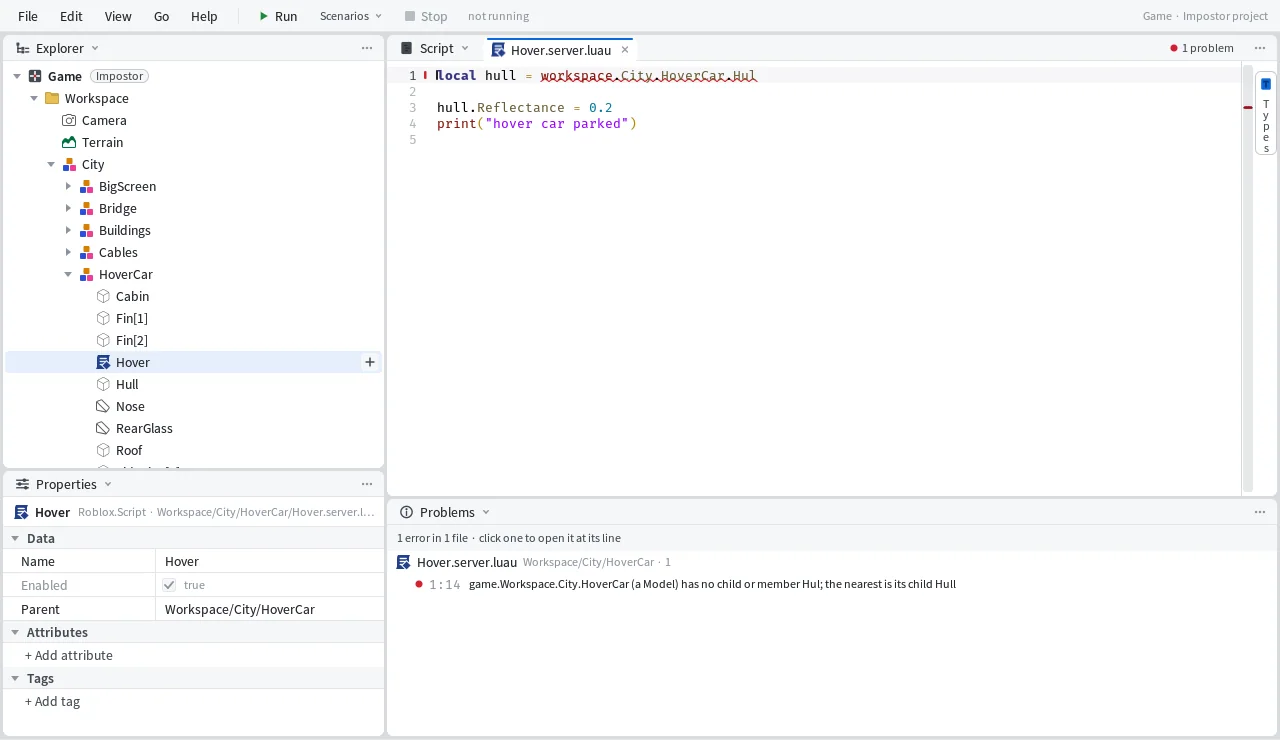Image resolution: width=1280 pixels, height=740 pixels.
Task: Close the Hover.server.luau tab
Action: pos(625,49)
